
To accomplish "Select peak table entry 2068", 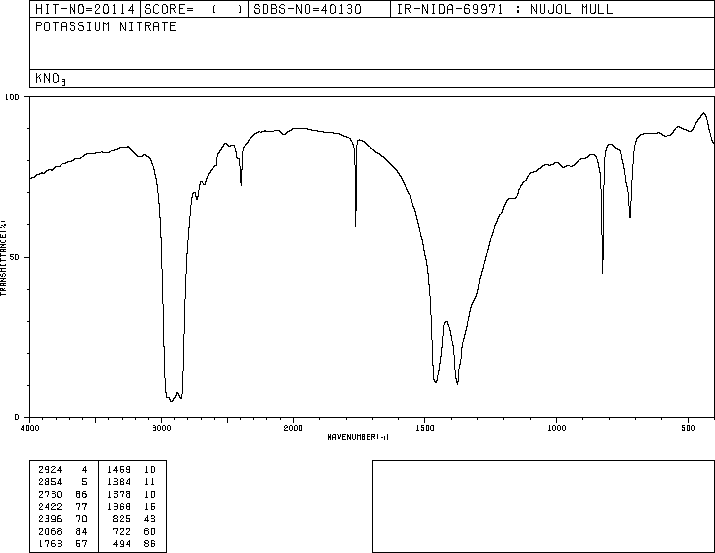I will pos(50,531).
